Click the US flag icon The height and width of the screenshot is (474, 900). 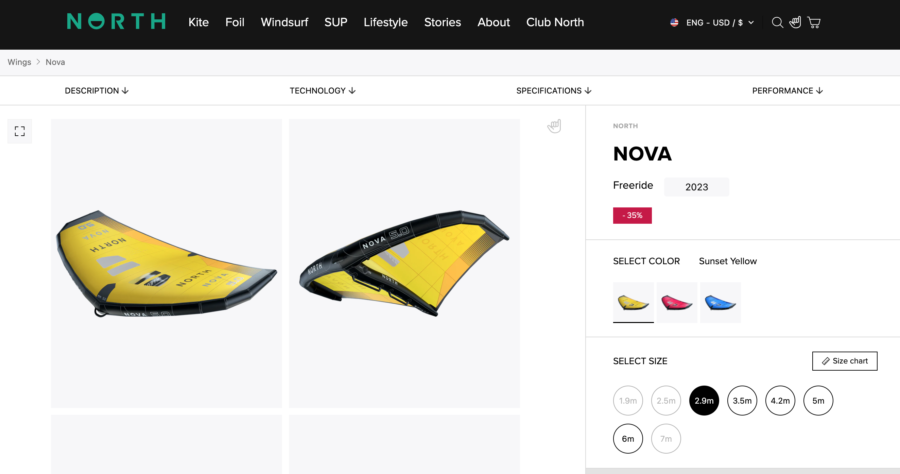point(674,22)
